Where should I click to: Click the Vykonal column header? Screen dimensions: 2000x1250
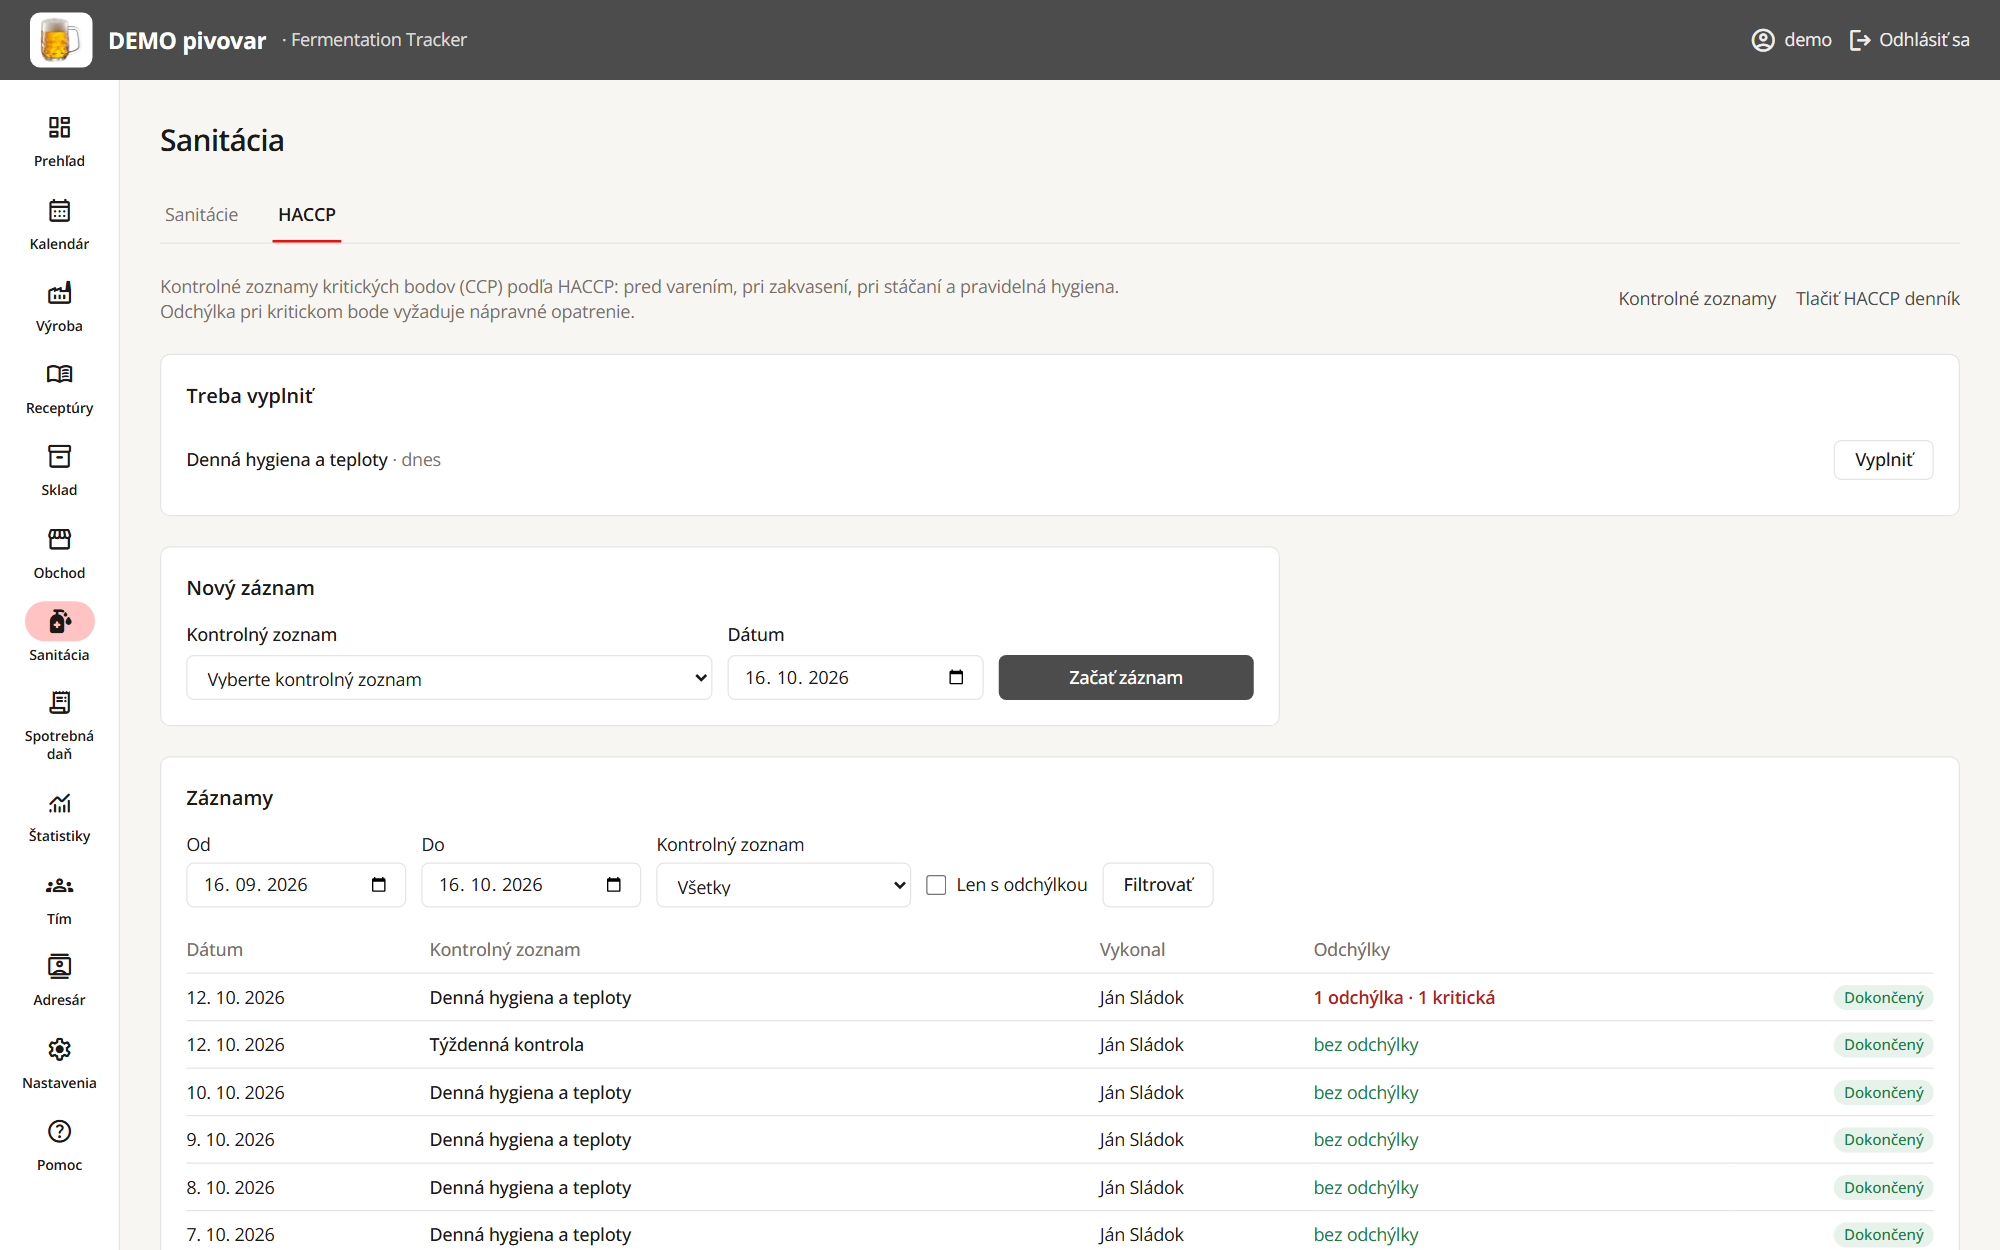pos(1132,950)
